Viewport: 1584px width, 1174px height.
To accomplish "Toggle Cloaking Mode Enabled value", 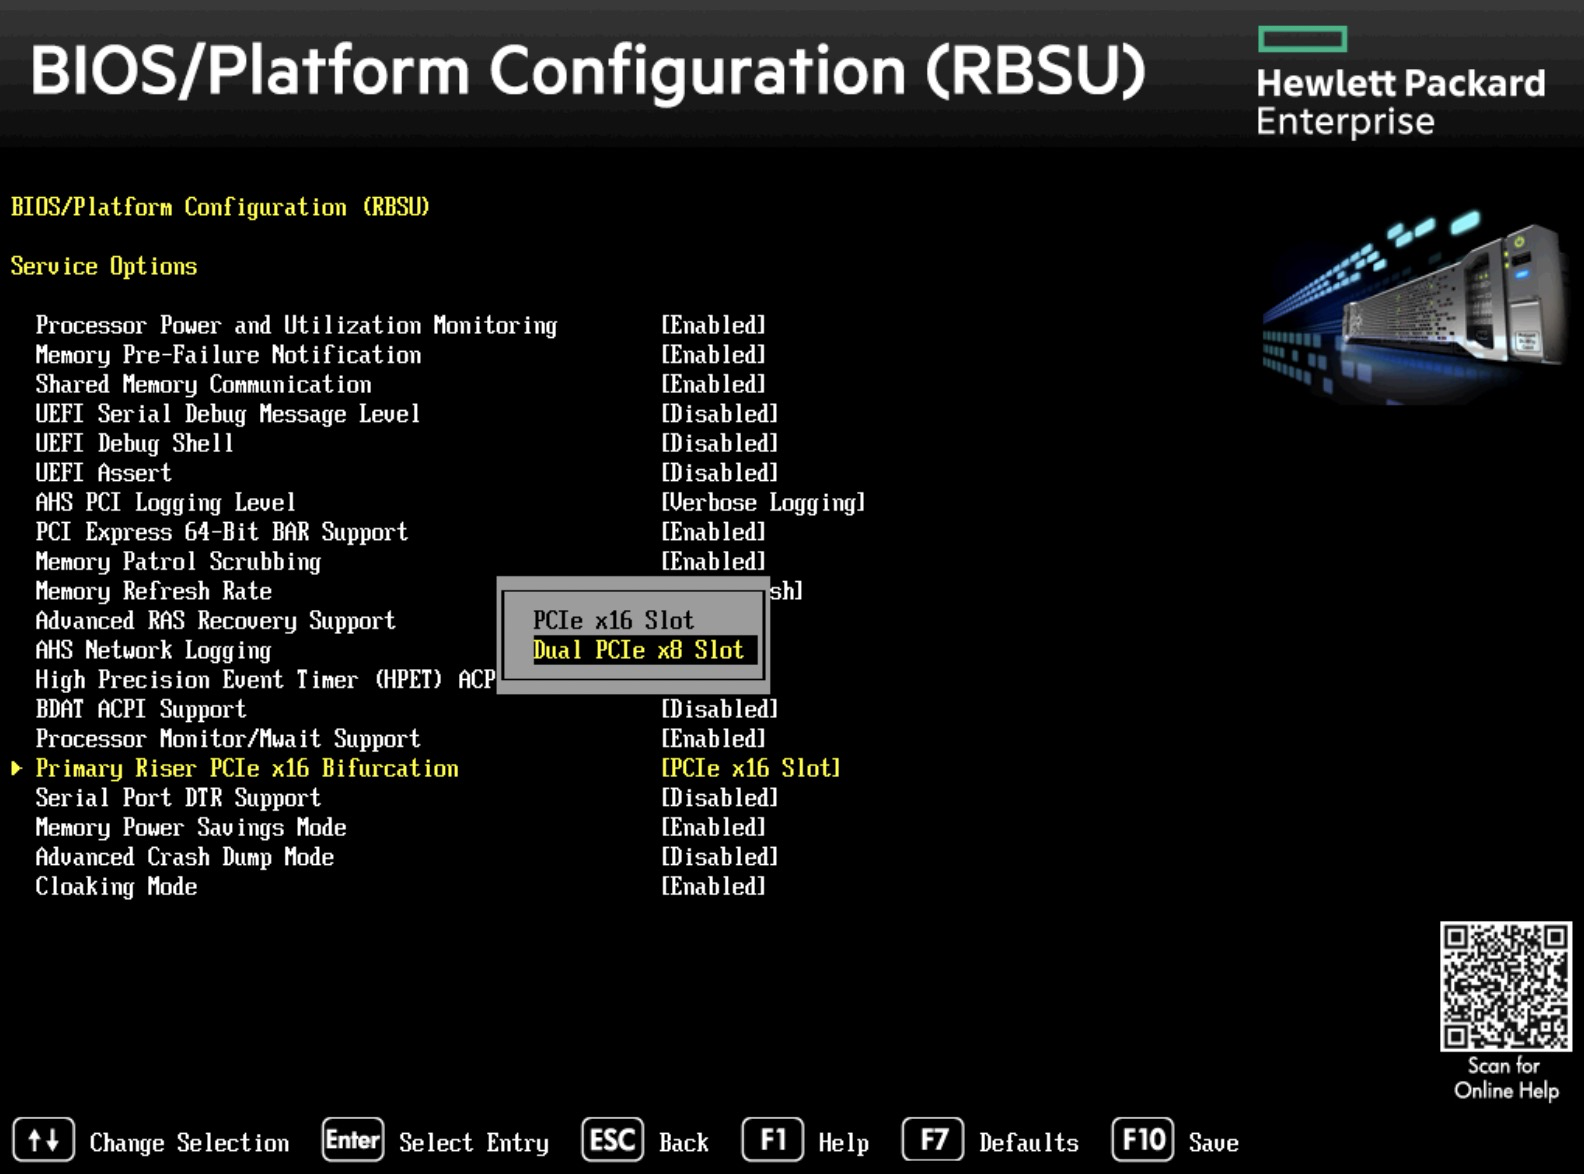I will tap(713, 887).
